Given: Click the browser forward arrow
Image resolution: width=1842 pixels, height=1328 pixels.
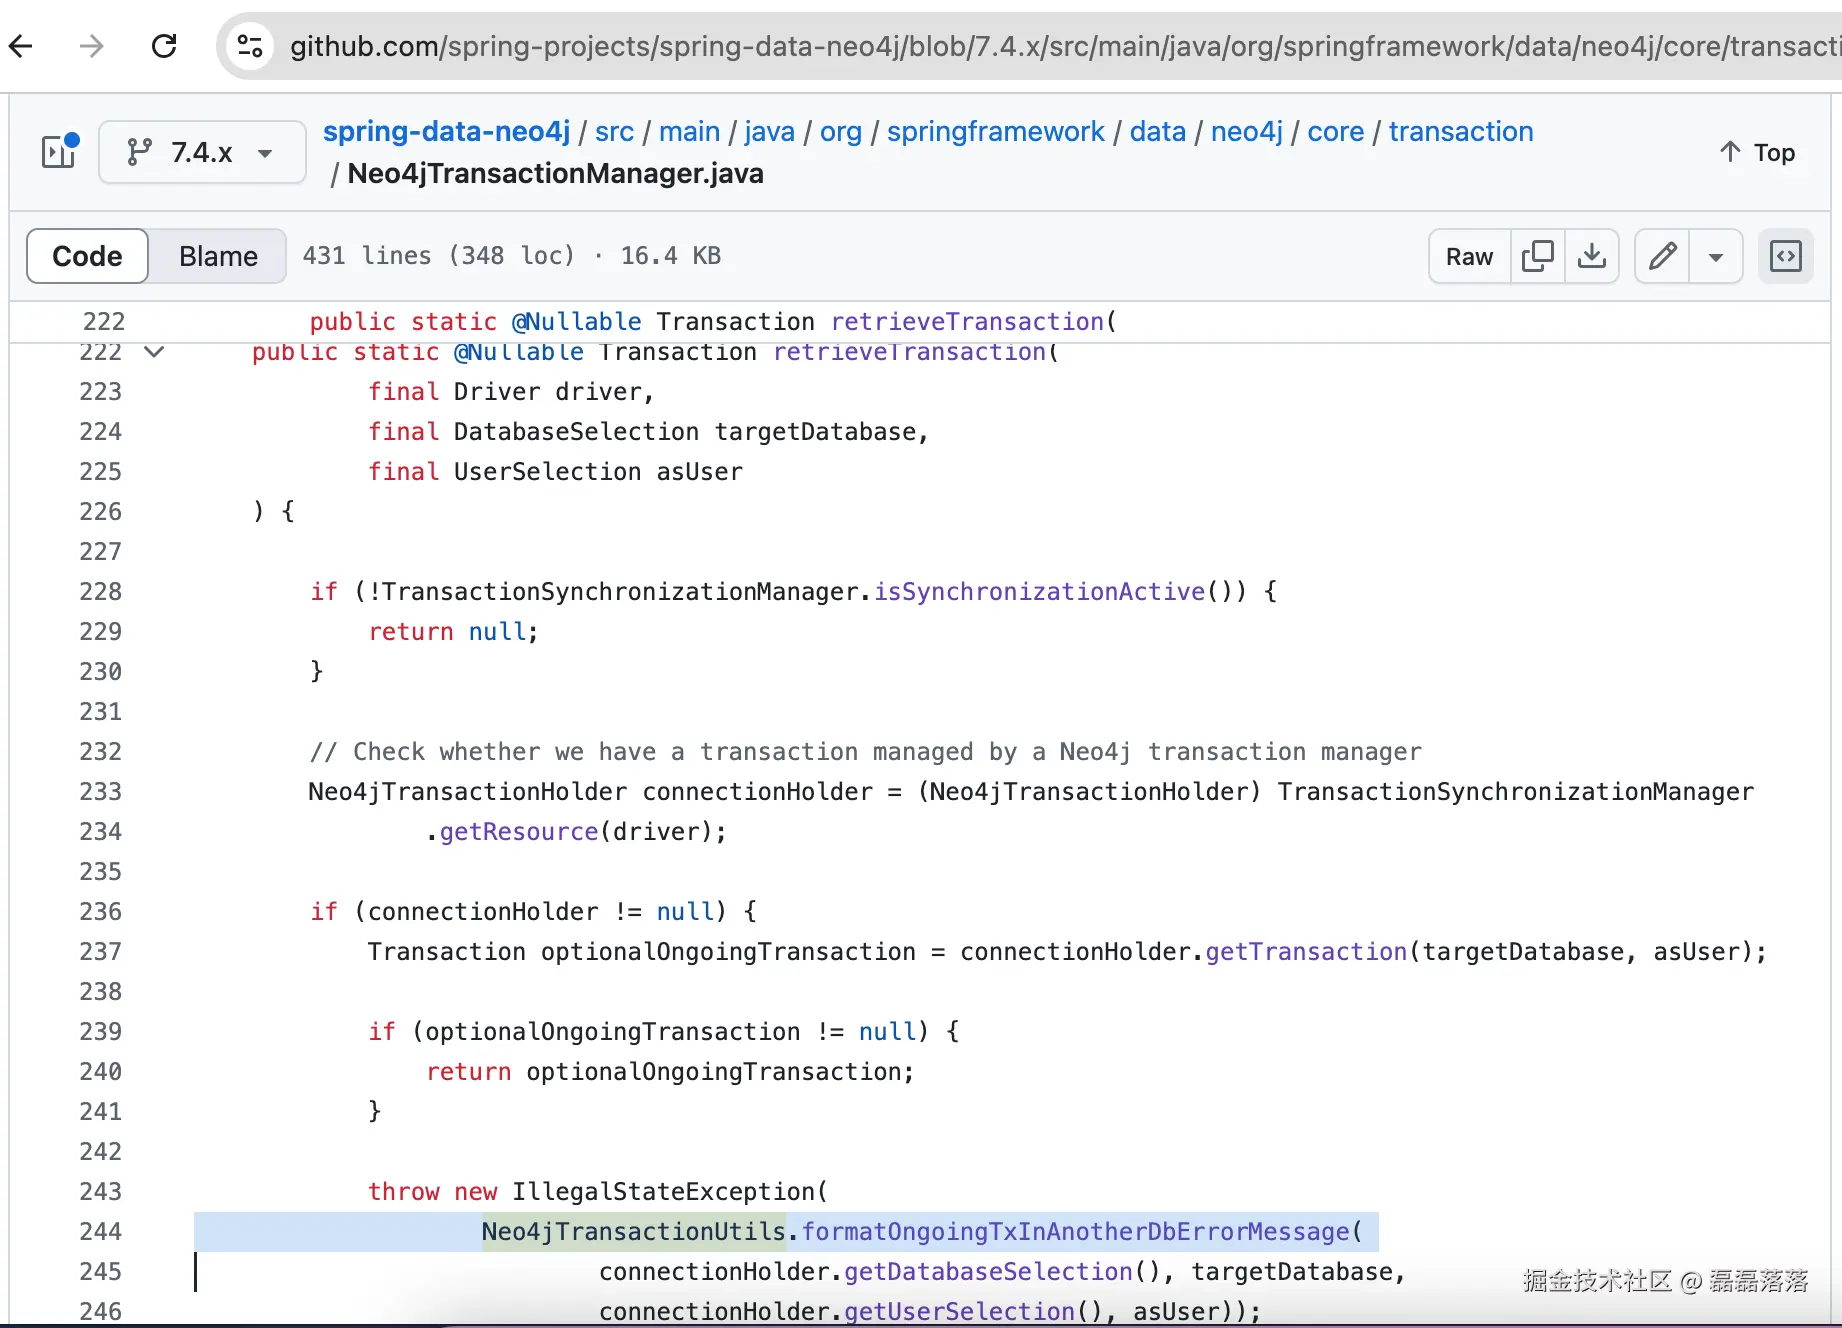Looking at the screenshot, I should click(x=91, y=46).
